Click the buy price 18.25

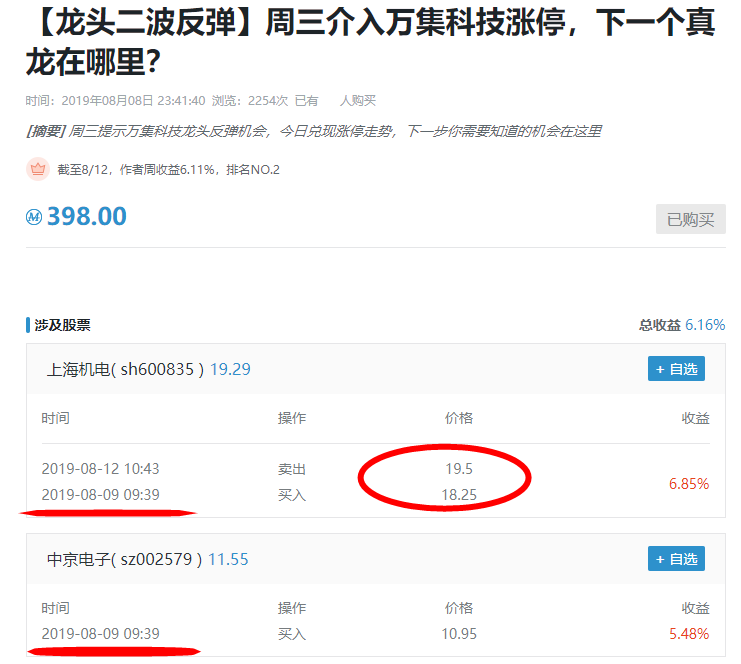pyautogui.click(x=459, y=495)
